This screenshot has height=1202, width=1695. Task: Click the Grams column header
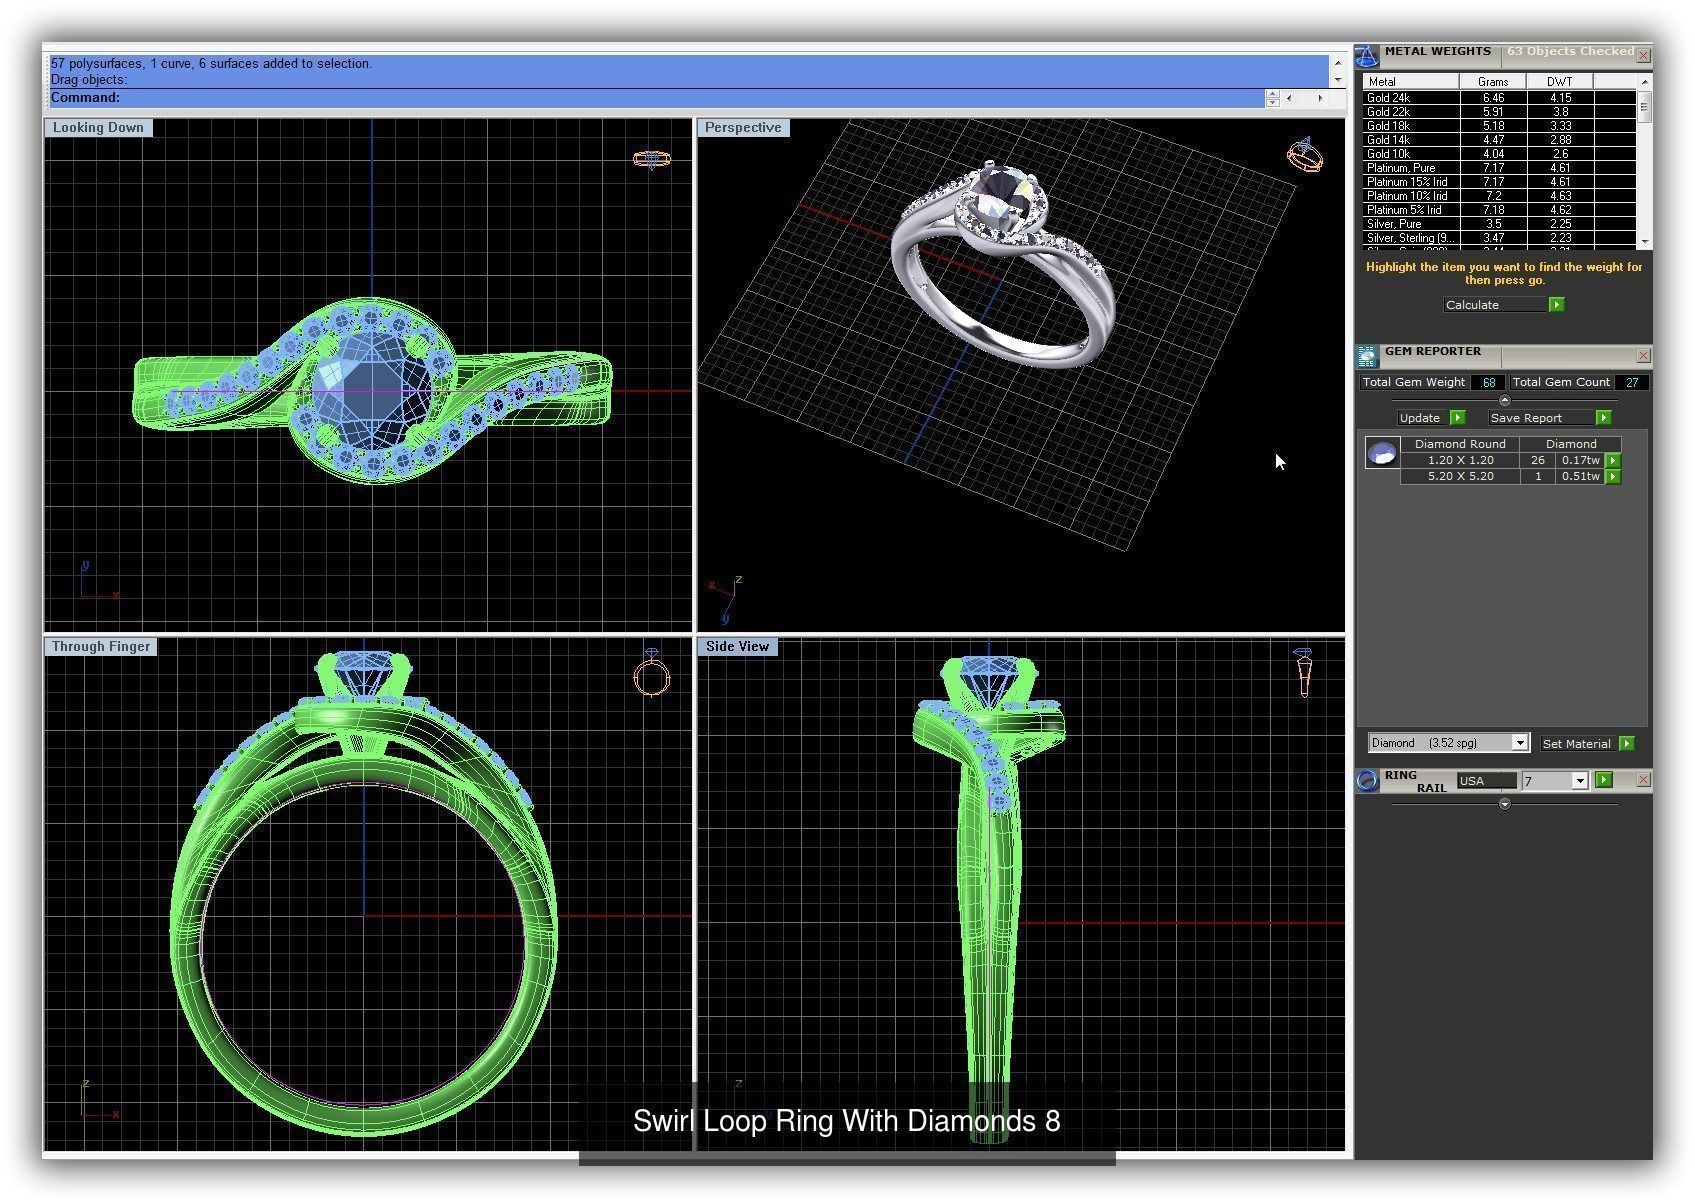(1493, 82)
